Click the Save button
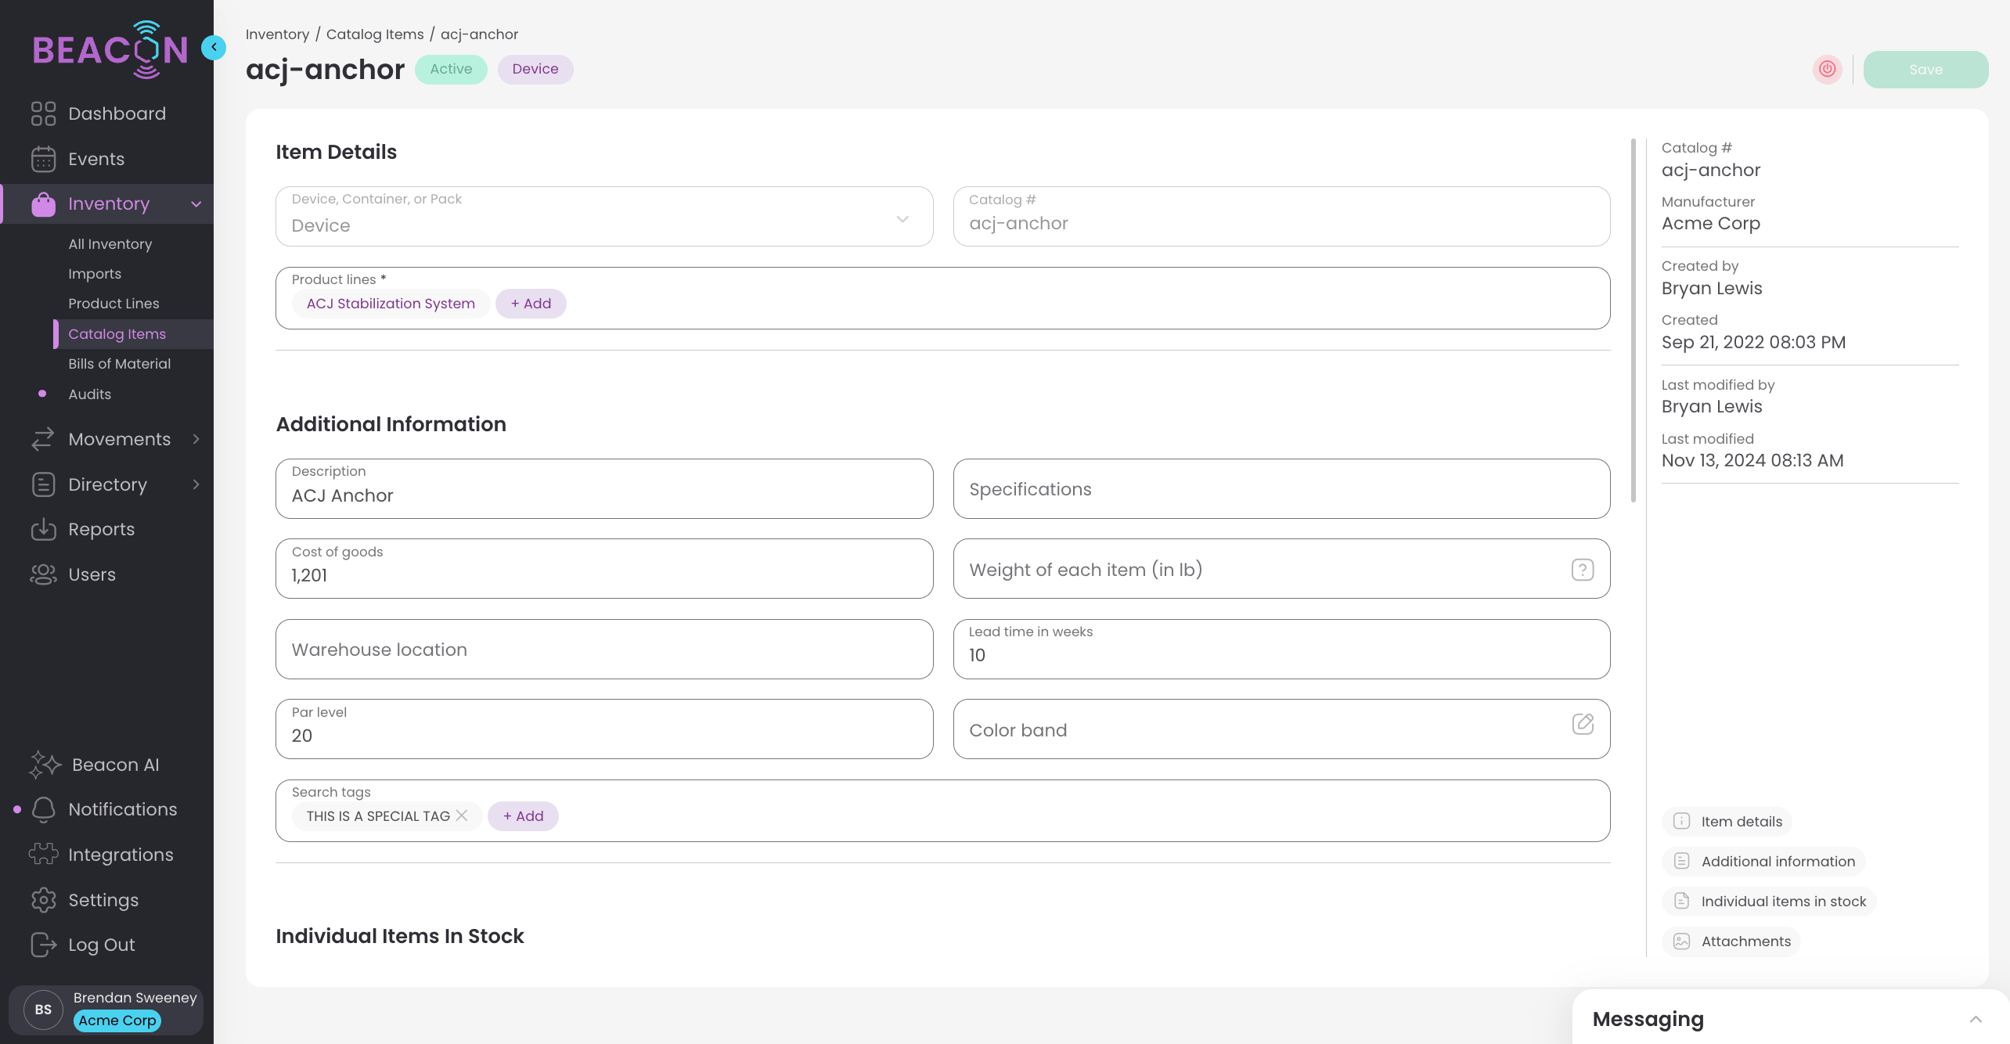The image size is (2010, 1044). [1925, 69]
